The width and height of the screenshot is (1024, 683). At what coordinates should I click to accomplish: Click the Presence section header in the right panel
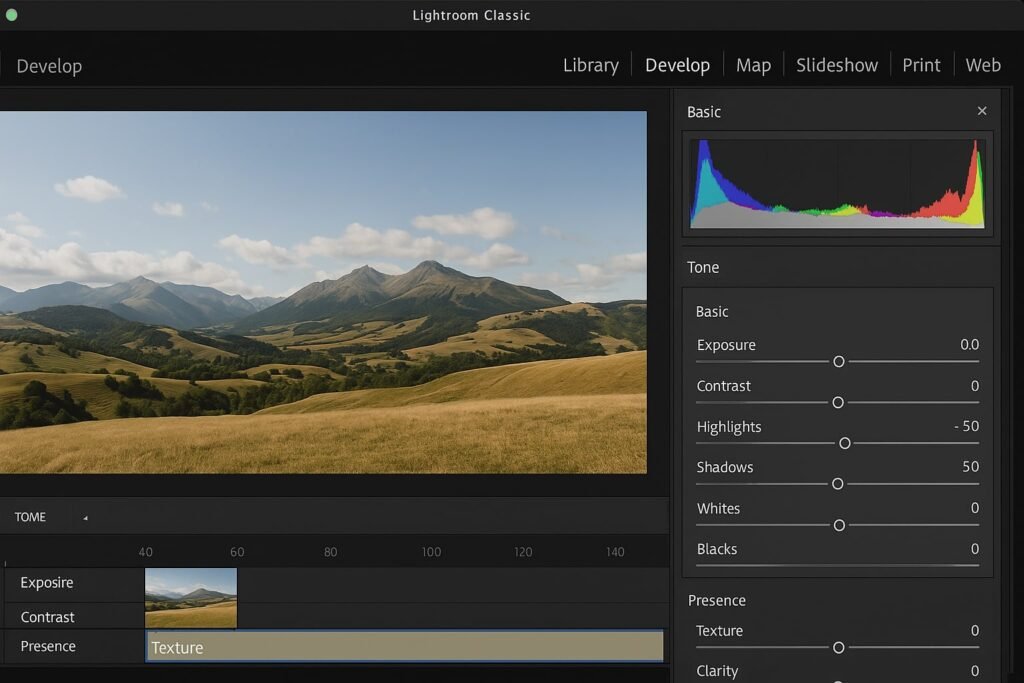point(716,601)
